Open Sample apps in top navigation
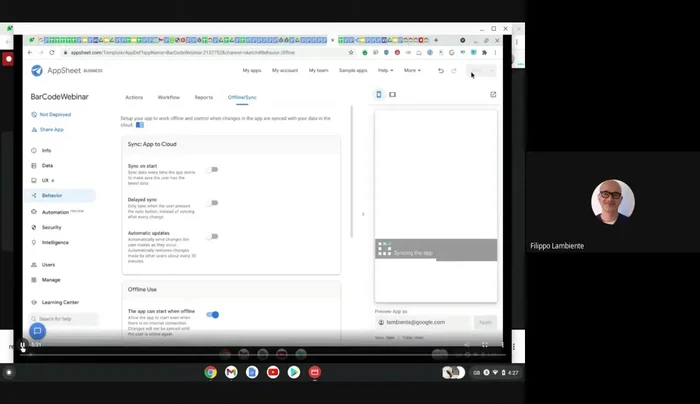The height and width of the screenshot is (404, 700). [353, 71]
